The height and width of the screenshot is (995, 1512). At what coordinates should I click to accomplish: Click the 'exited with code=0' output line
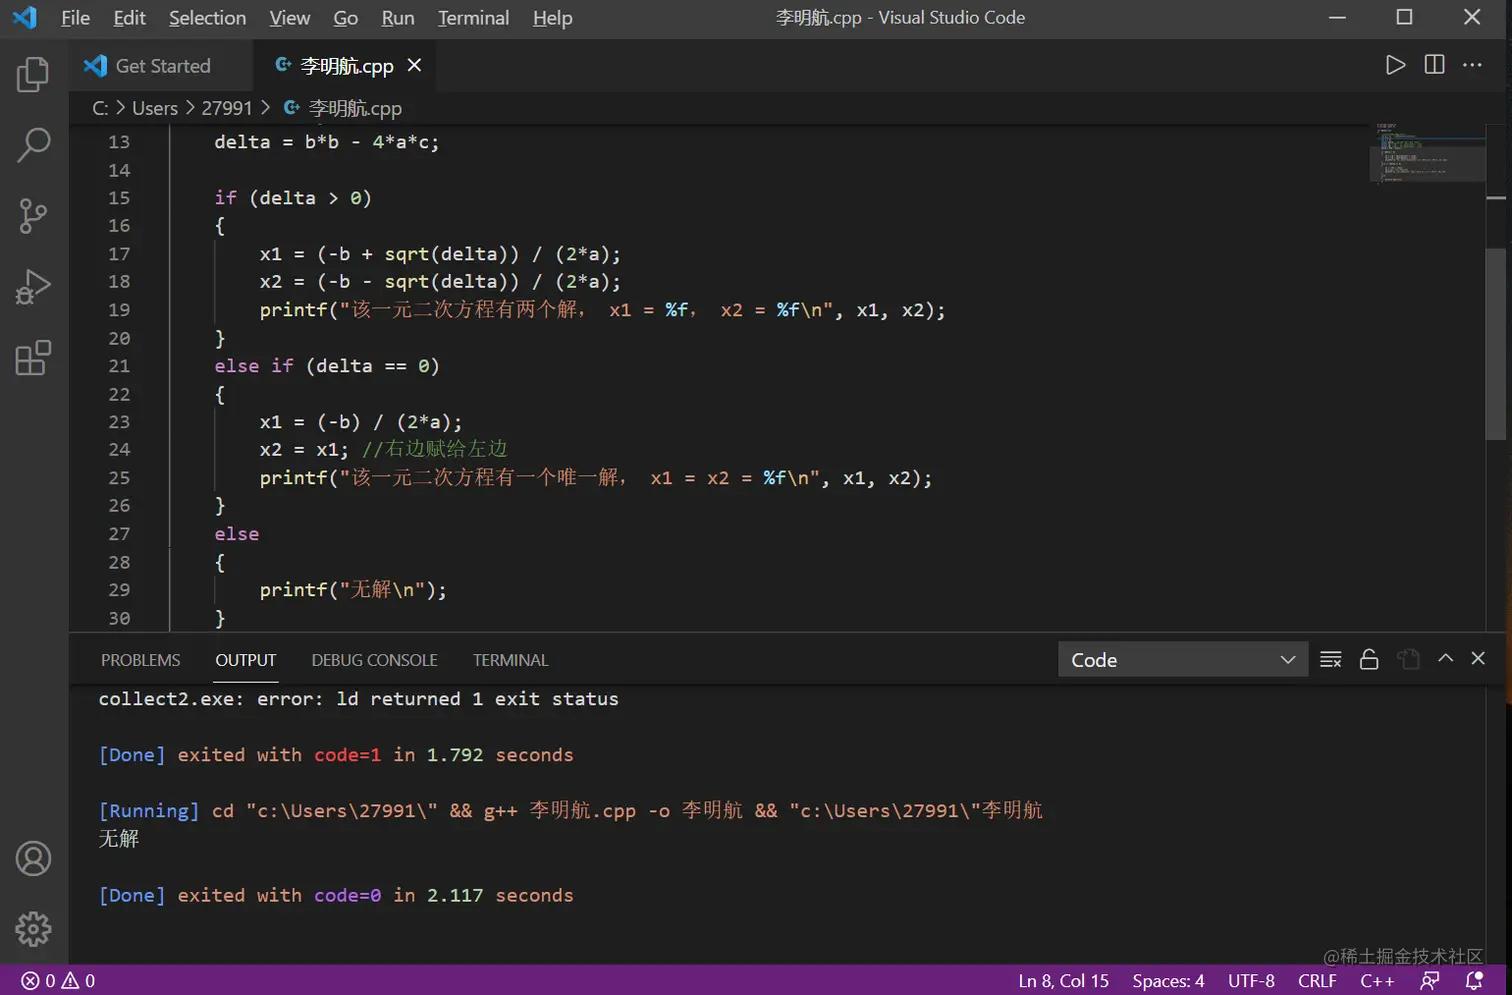click(x=336, y=895)
